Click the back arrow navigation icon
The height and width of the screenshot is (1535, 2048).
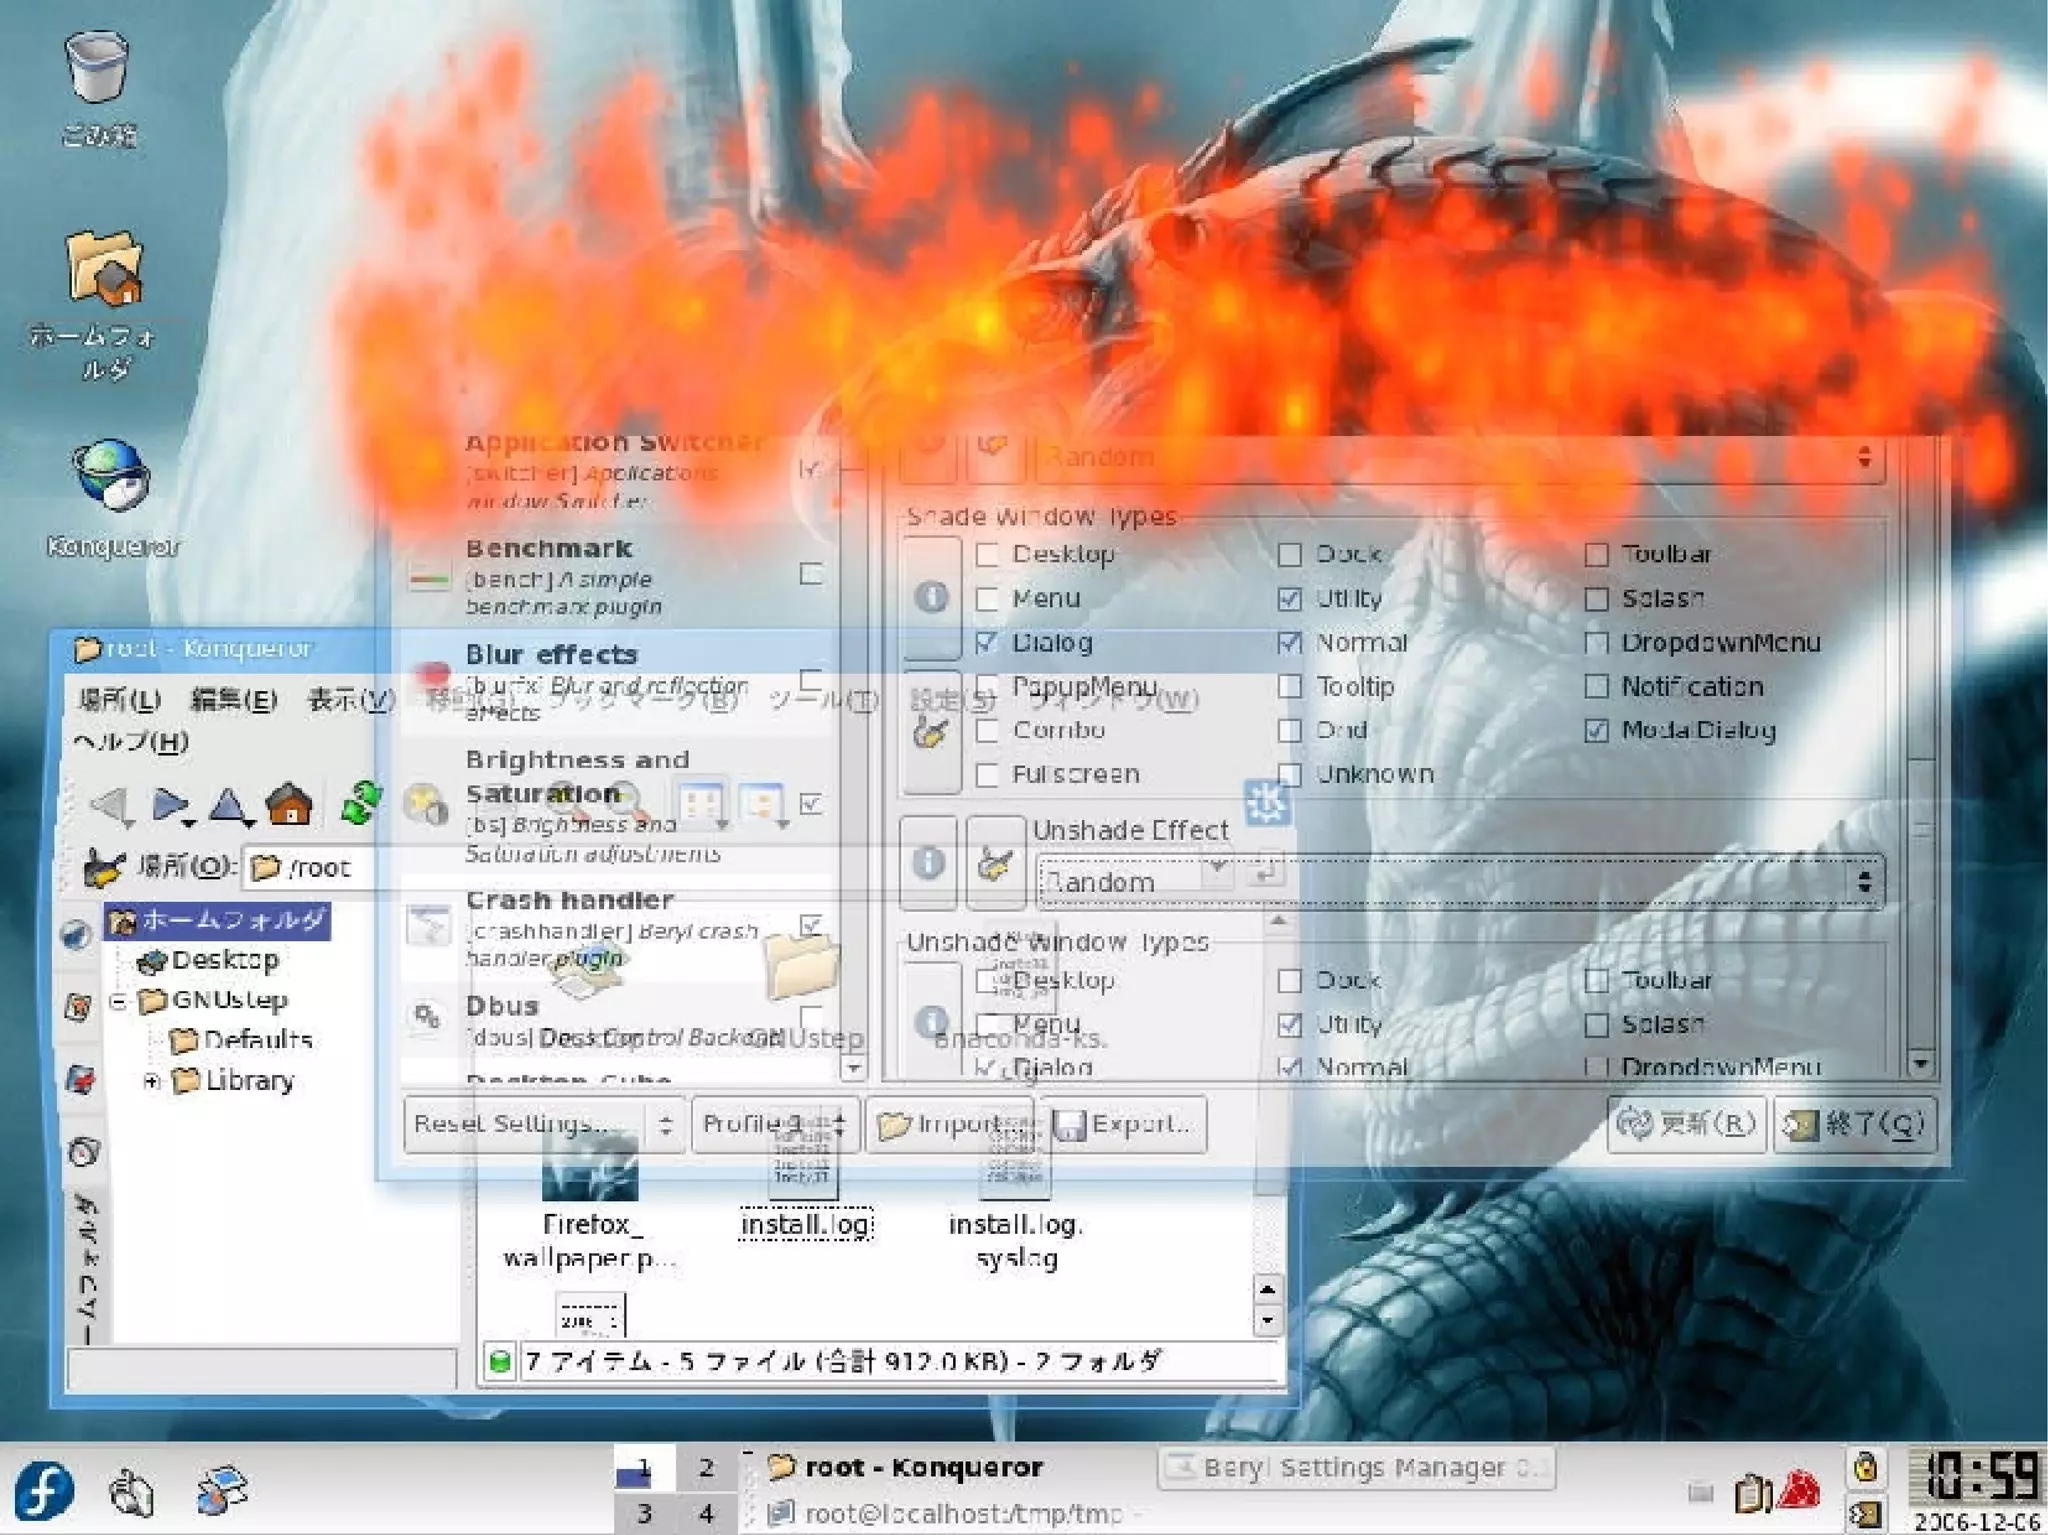point(111,805)
